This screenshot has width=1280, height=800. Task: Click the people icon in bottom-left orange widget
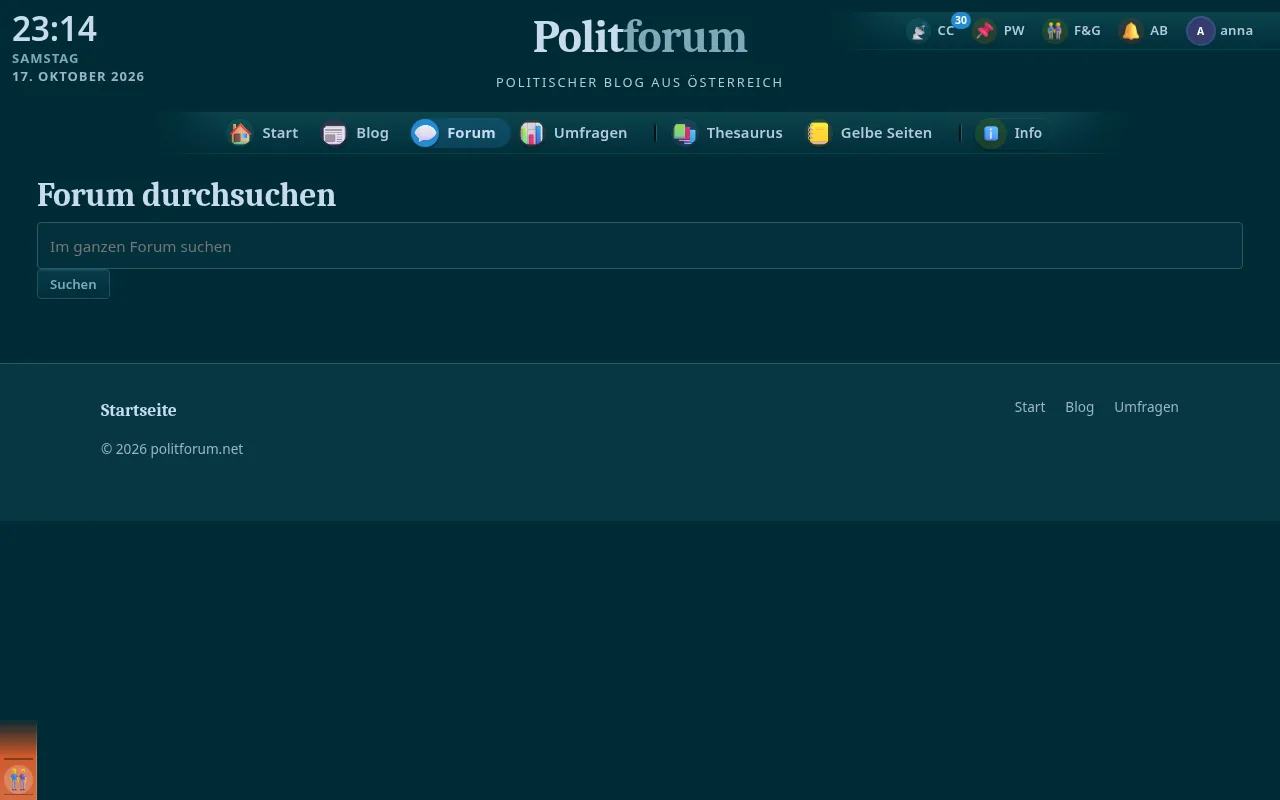18,779
